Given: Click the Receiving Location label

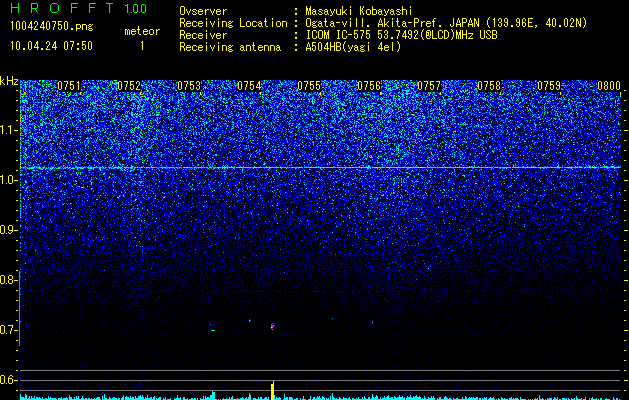Looking at the screenshot, I should [x=233, y=23].
